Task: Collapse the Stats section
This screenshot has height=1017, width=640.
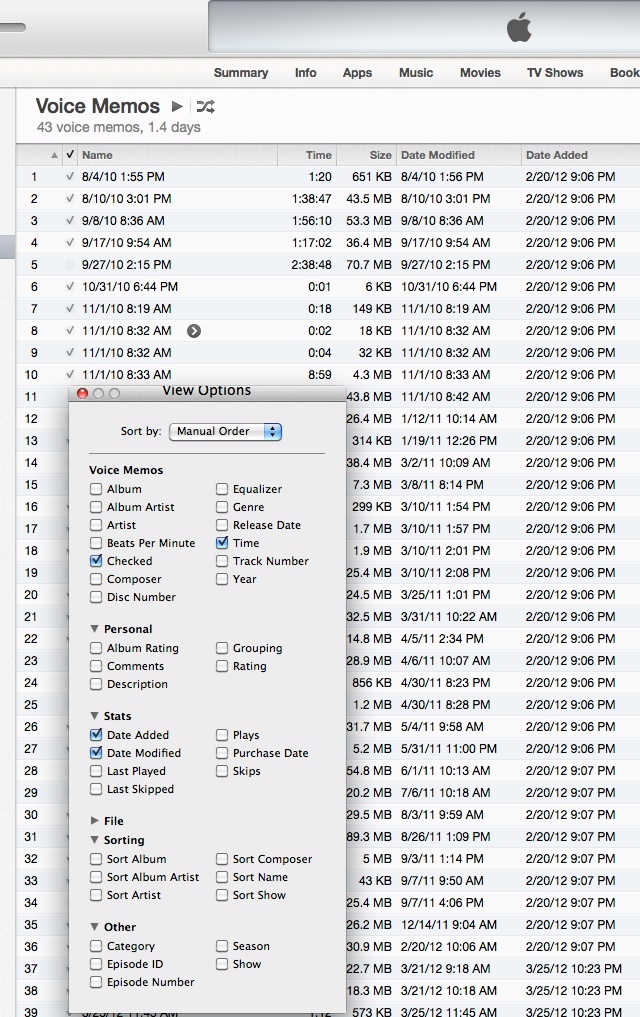Action: click(x=95, y=716)
